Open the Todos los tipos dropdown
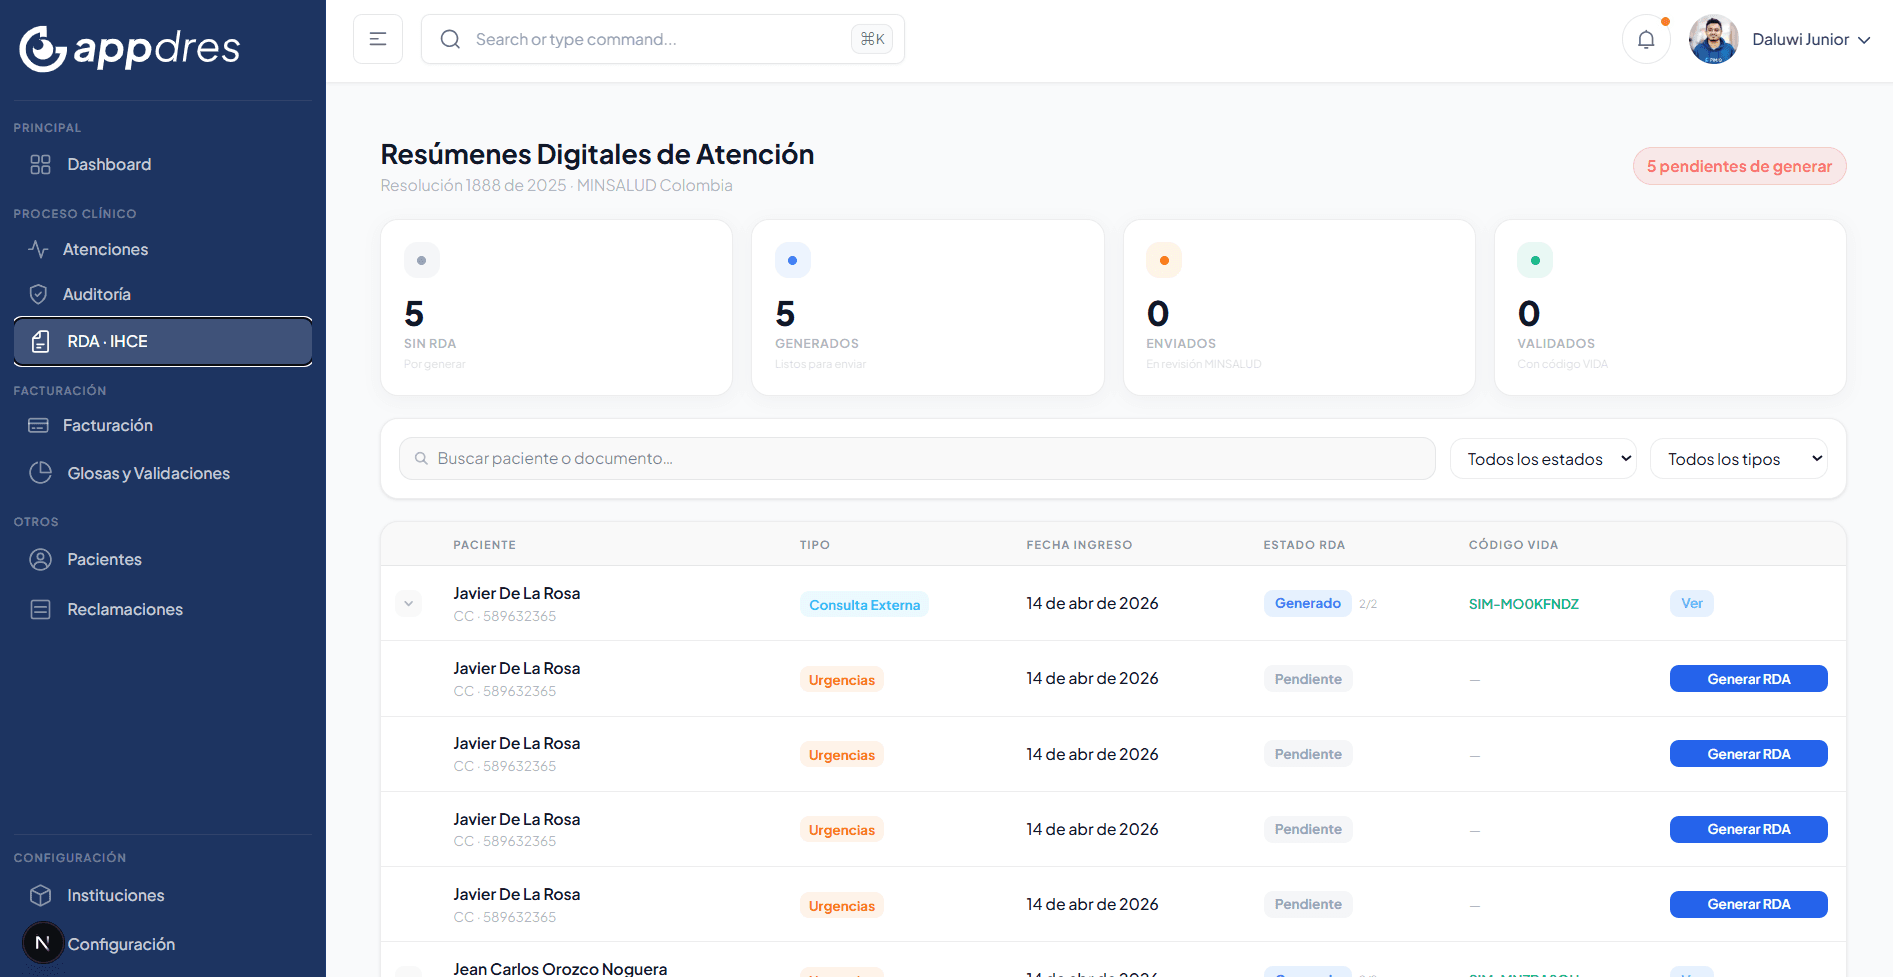Screen dimensions: 1893x977 click(x=1738, y=458)
